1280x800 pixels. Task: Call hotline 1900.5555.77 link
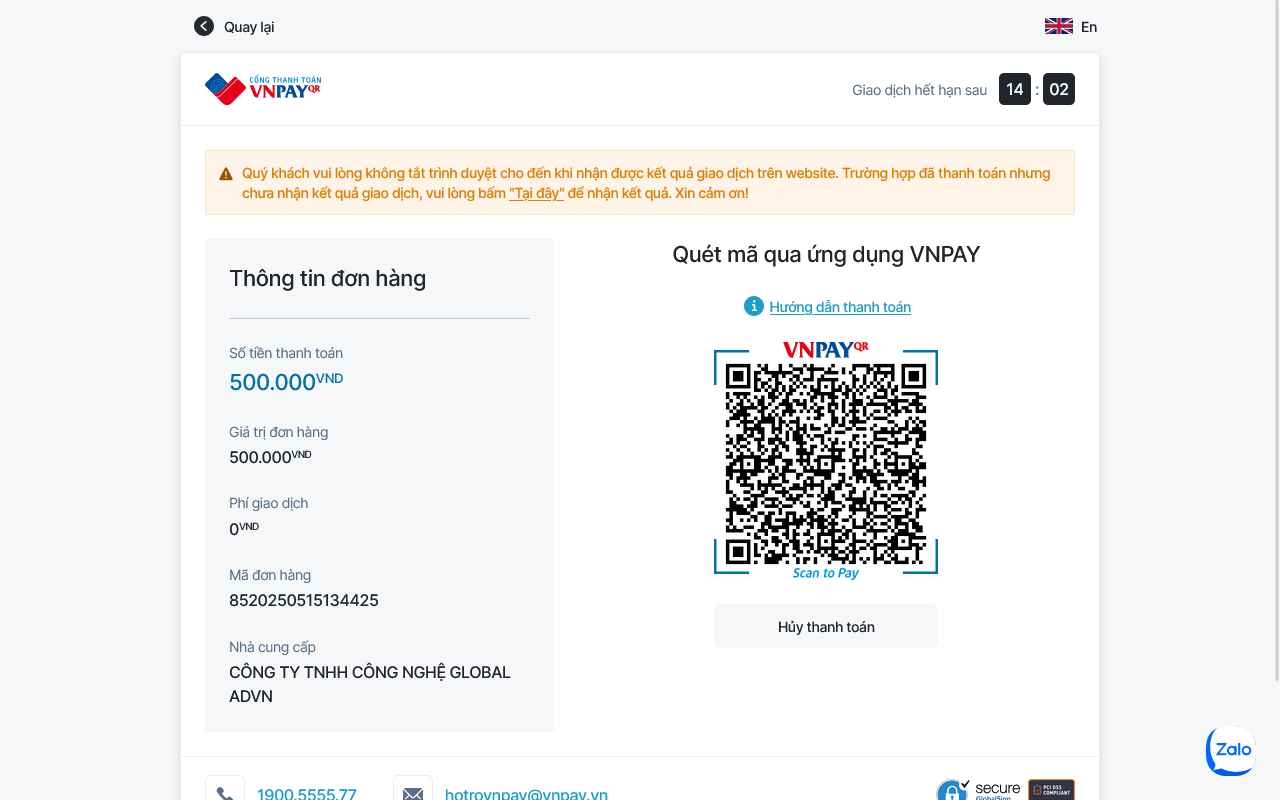(x=307, y=794)
